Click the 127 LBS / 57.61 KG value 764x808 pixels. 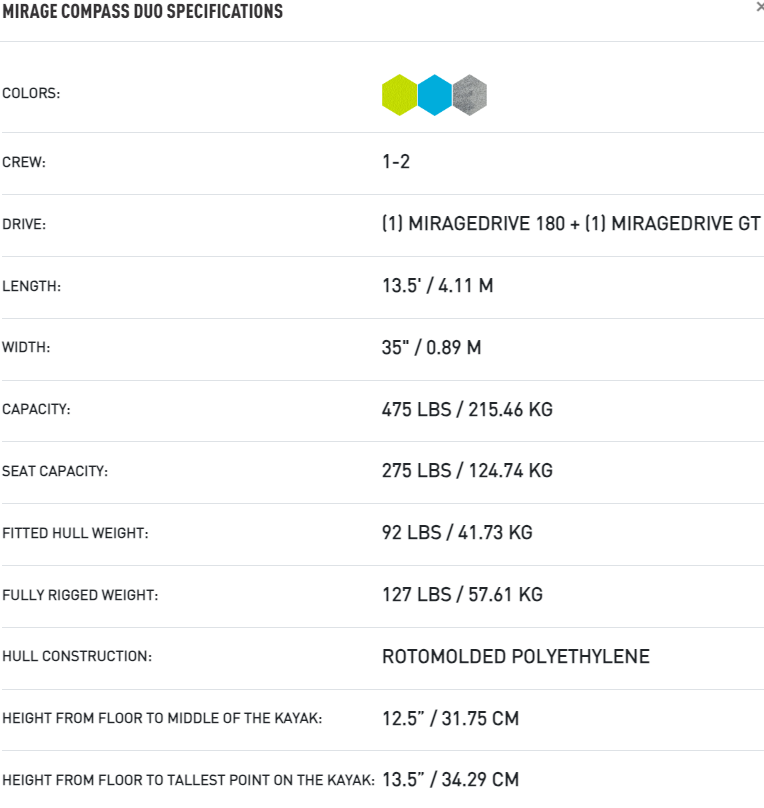click(x=462, y=594)
